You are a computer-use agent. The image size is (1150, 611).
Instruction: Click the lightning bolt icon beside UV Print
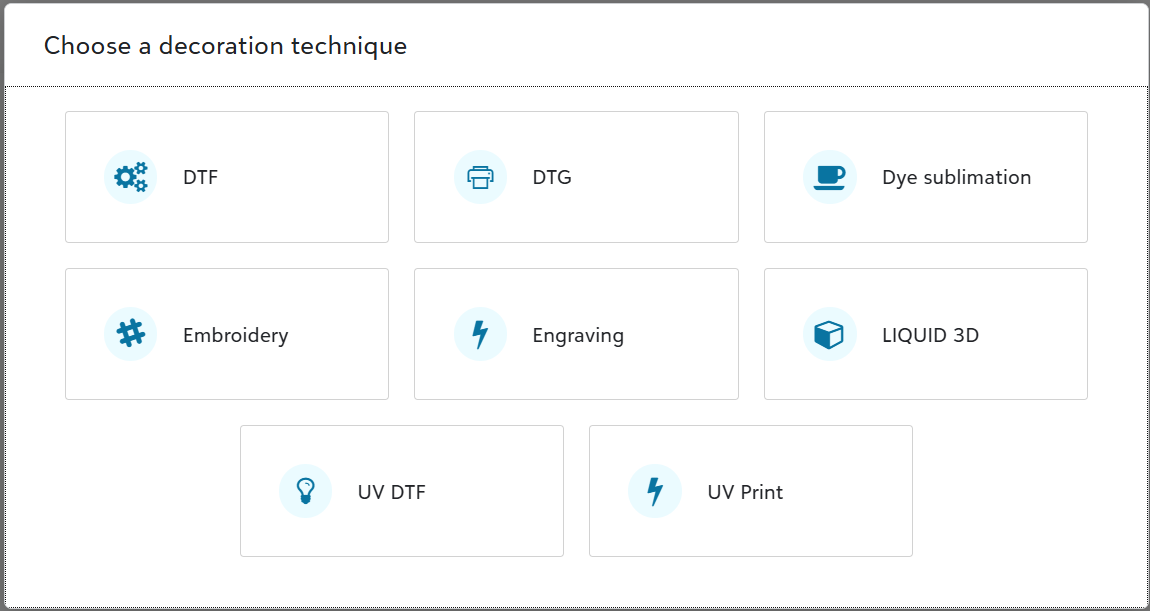[655, 491]
